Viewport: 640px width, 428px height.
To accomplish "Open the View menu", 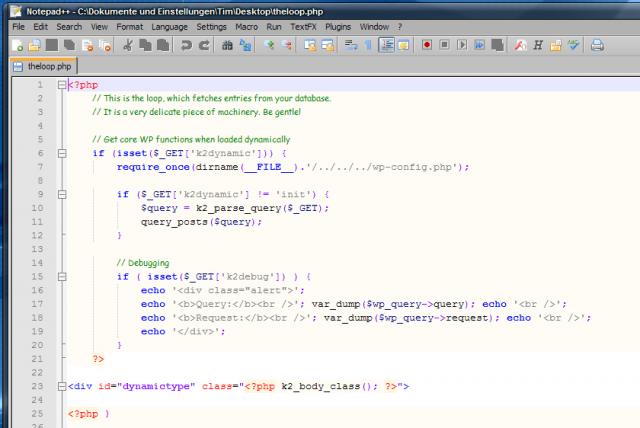I will coord(99,27).
